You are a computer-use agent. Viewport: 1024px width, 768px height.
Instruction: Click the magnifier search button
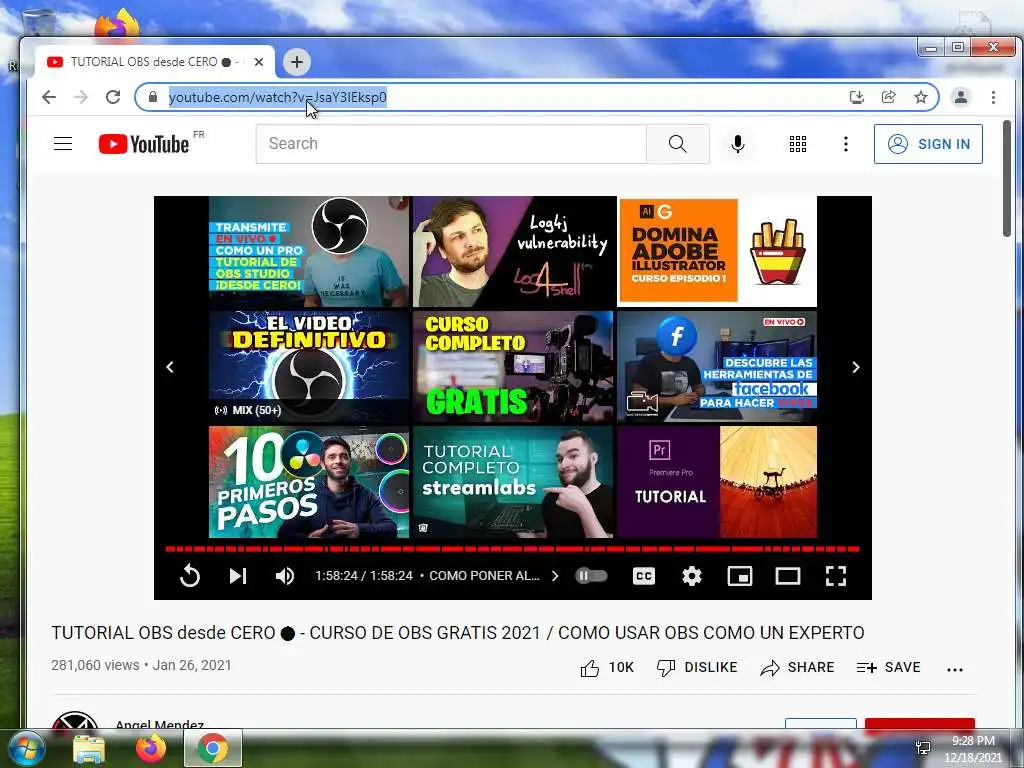tap(678, 144)
